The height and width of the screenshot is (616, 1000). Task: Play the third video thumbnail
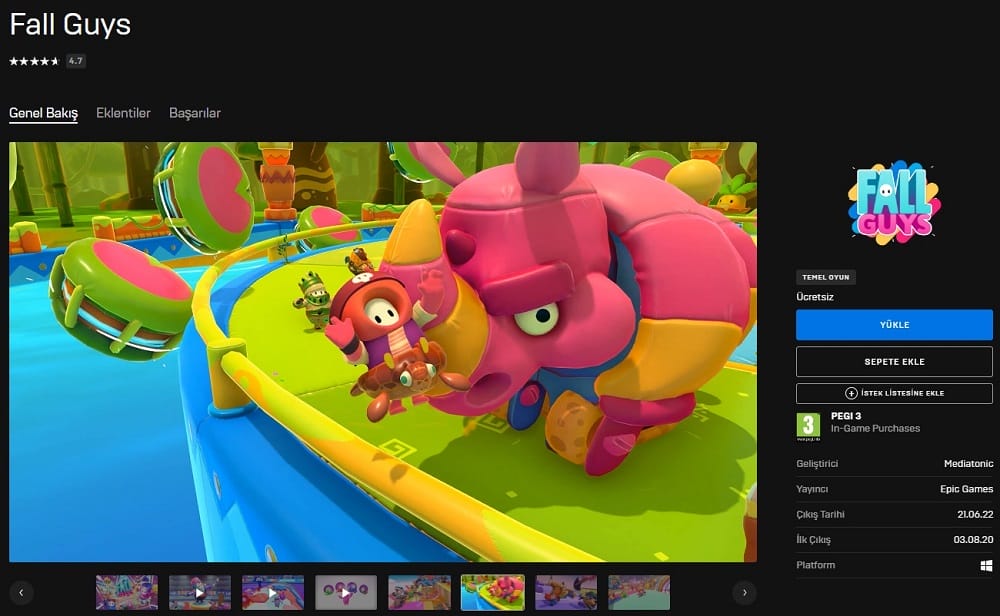pos(273,592)
